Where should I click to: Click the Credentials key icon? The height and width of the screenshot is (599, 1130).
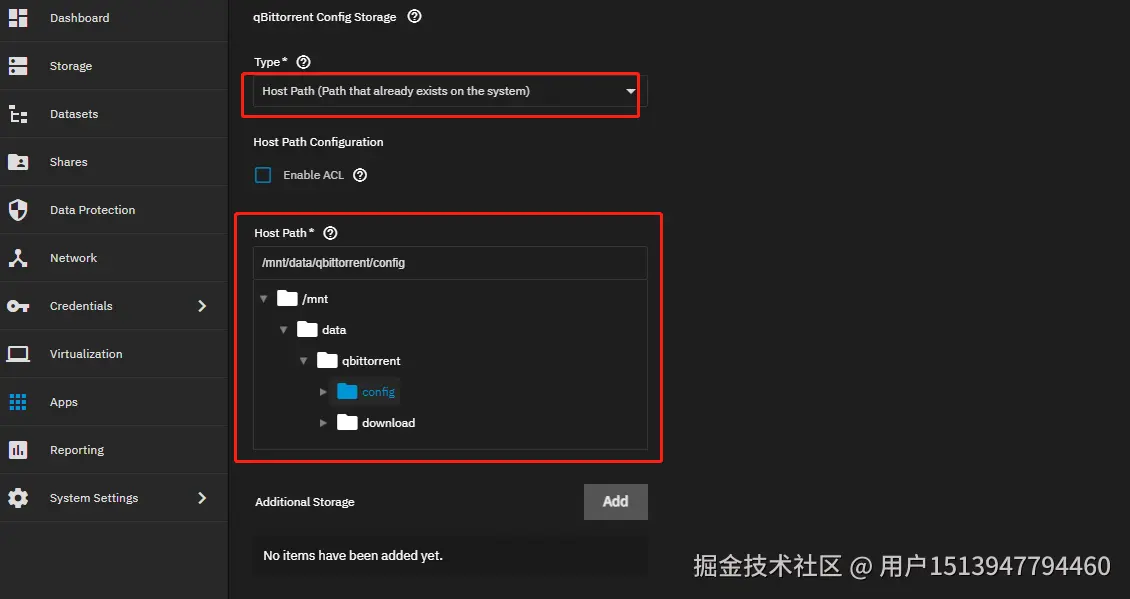[18, 306]
